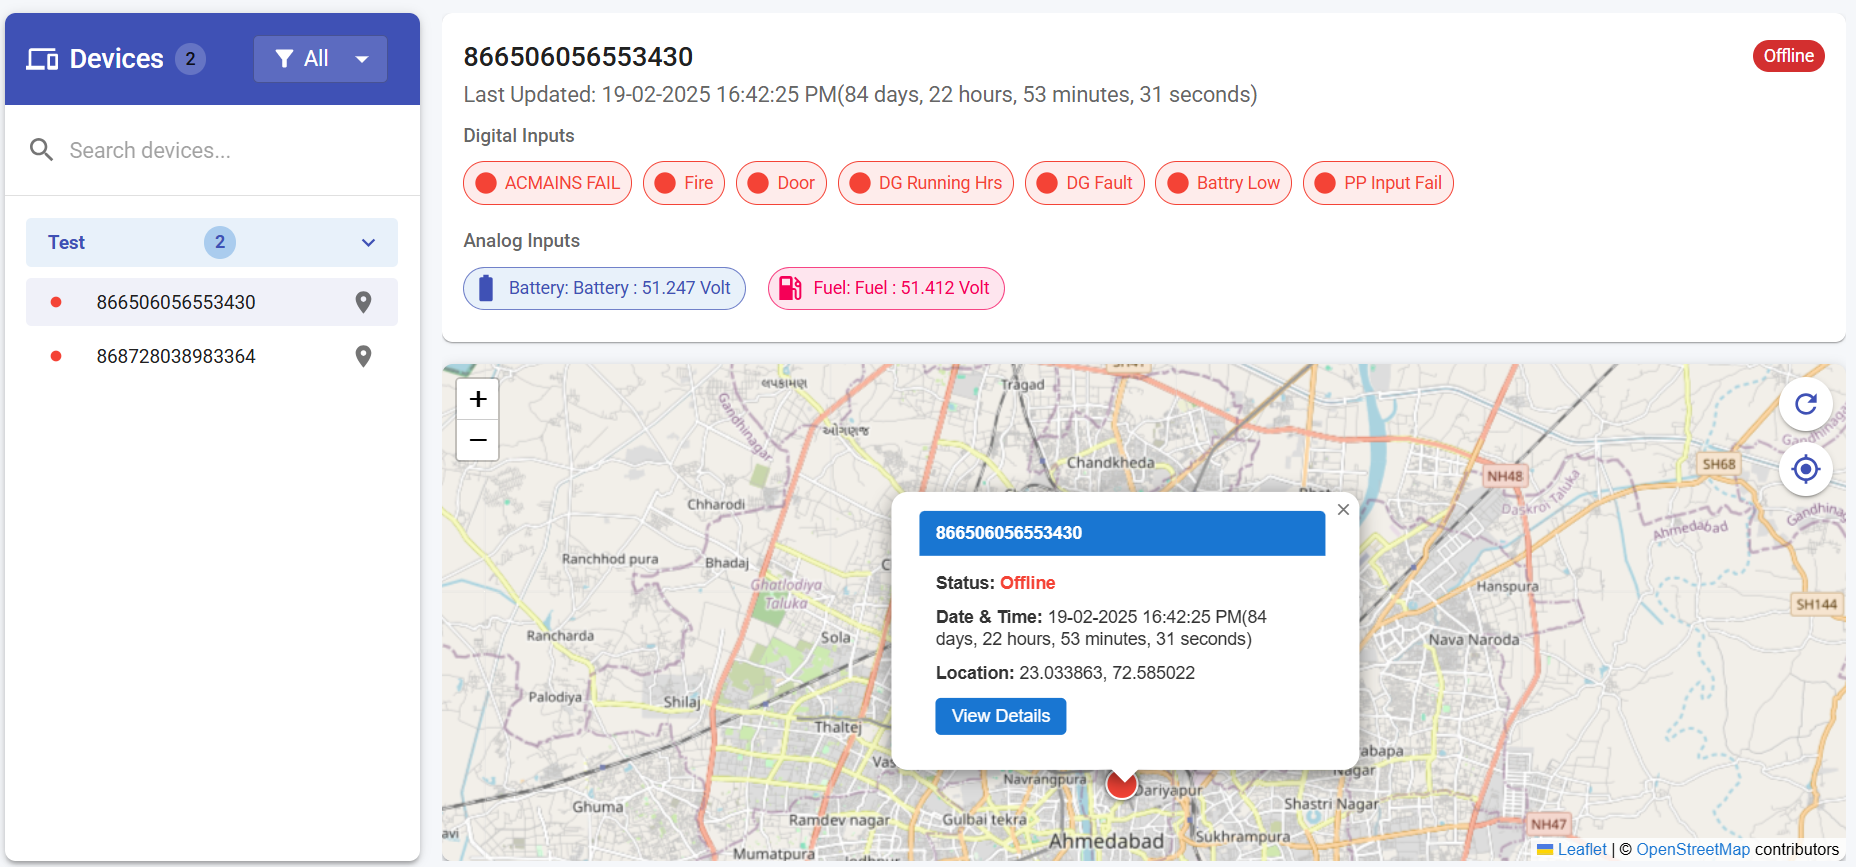
Task: Click the Test group count badge
Action: tap(220, 242)
